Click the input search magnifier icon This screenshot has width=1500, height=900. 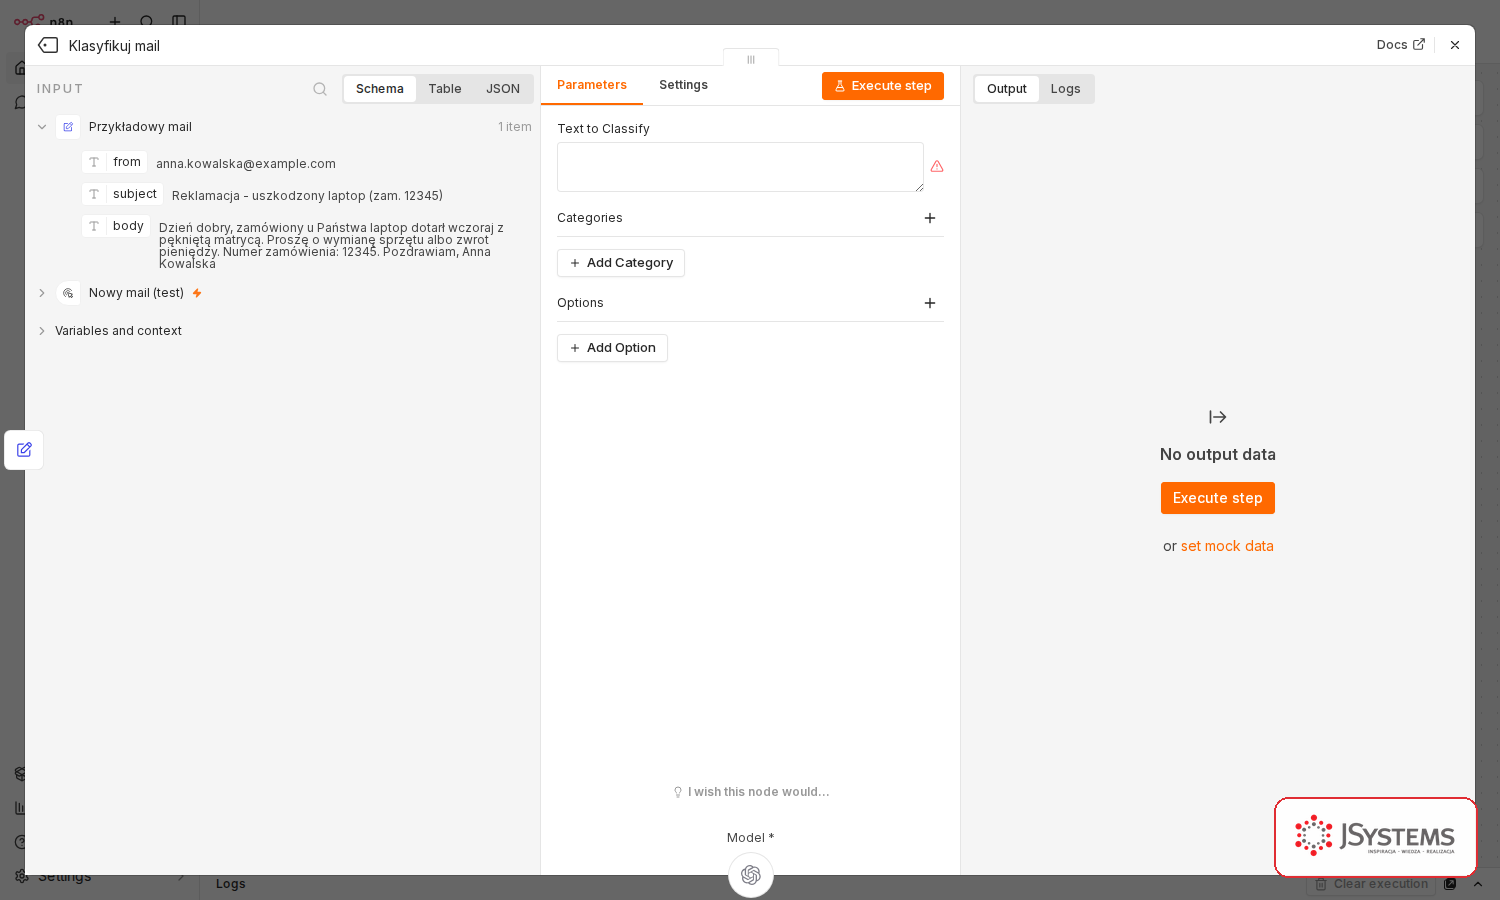tap(320, 89)
